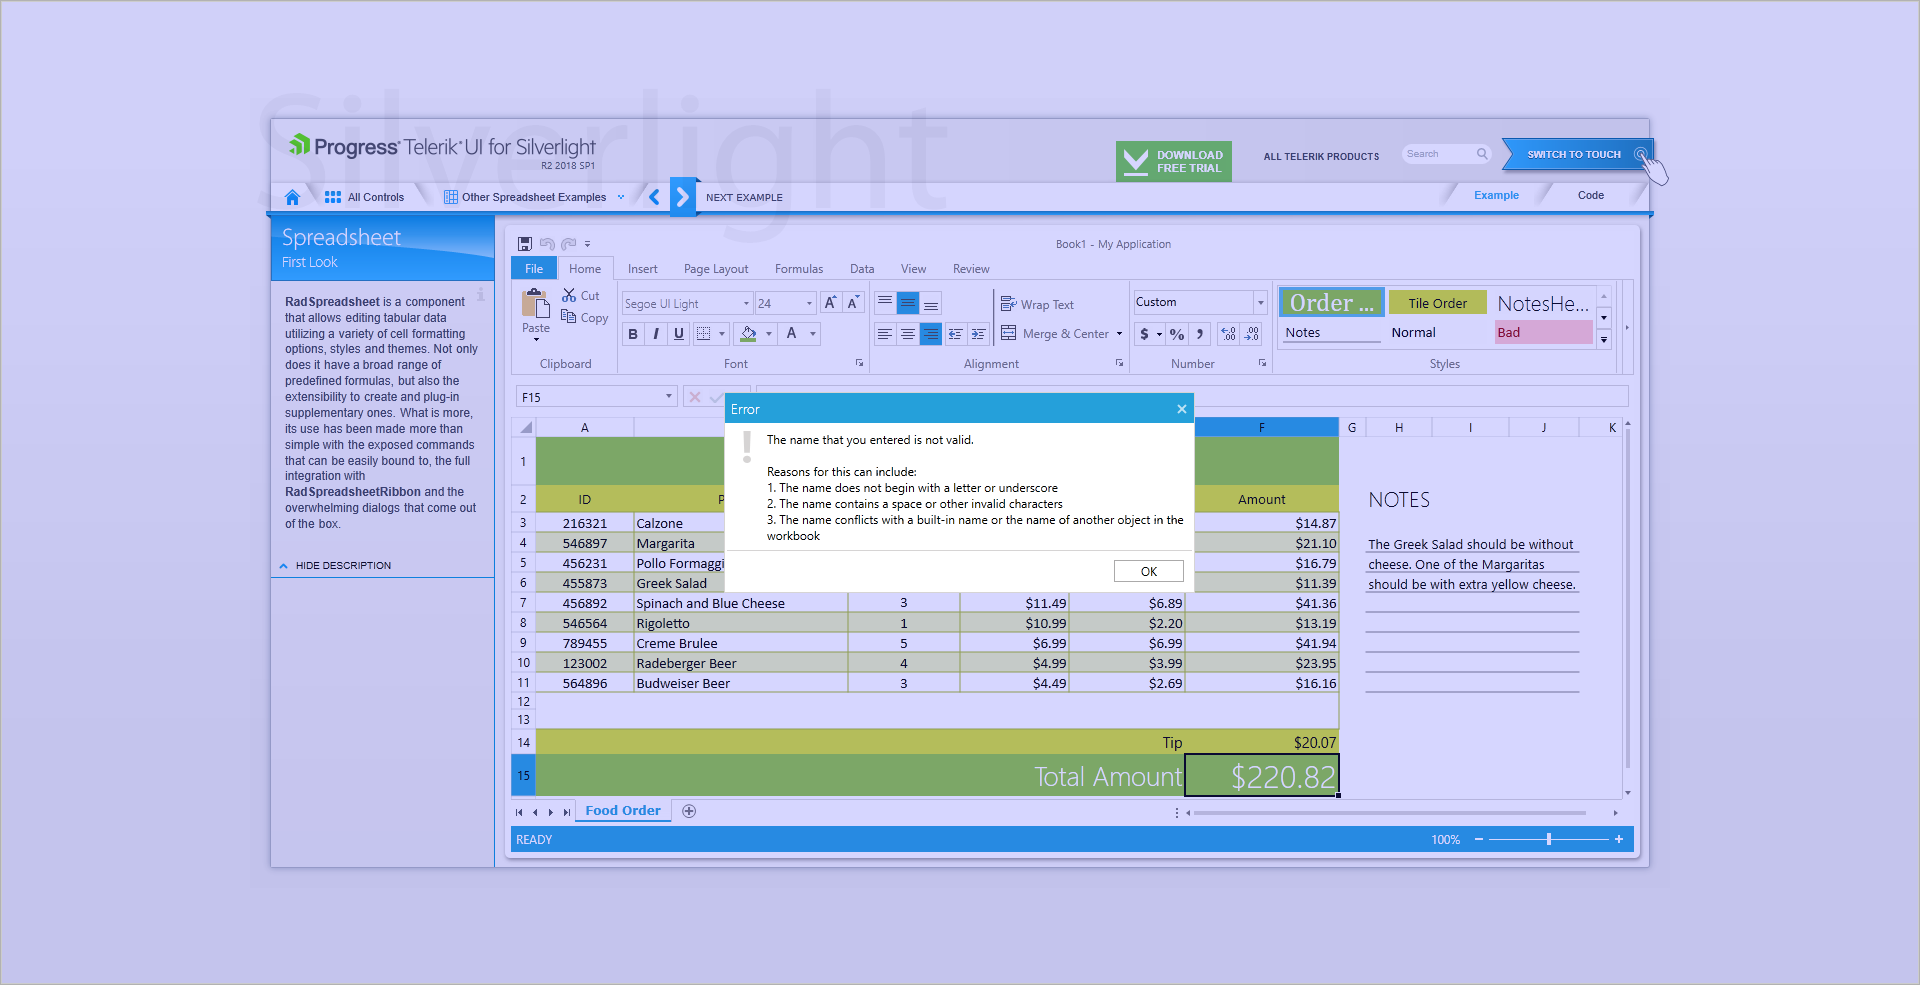
Task: Toggle bottom vertical alignment
Action: (x=931, y=303)
